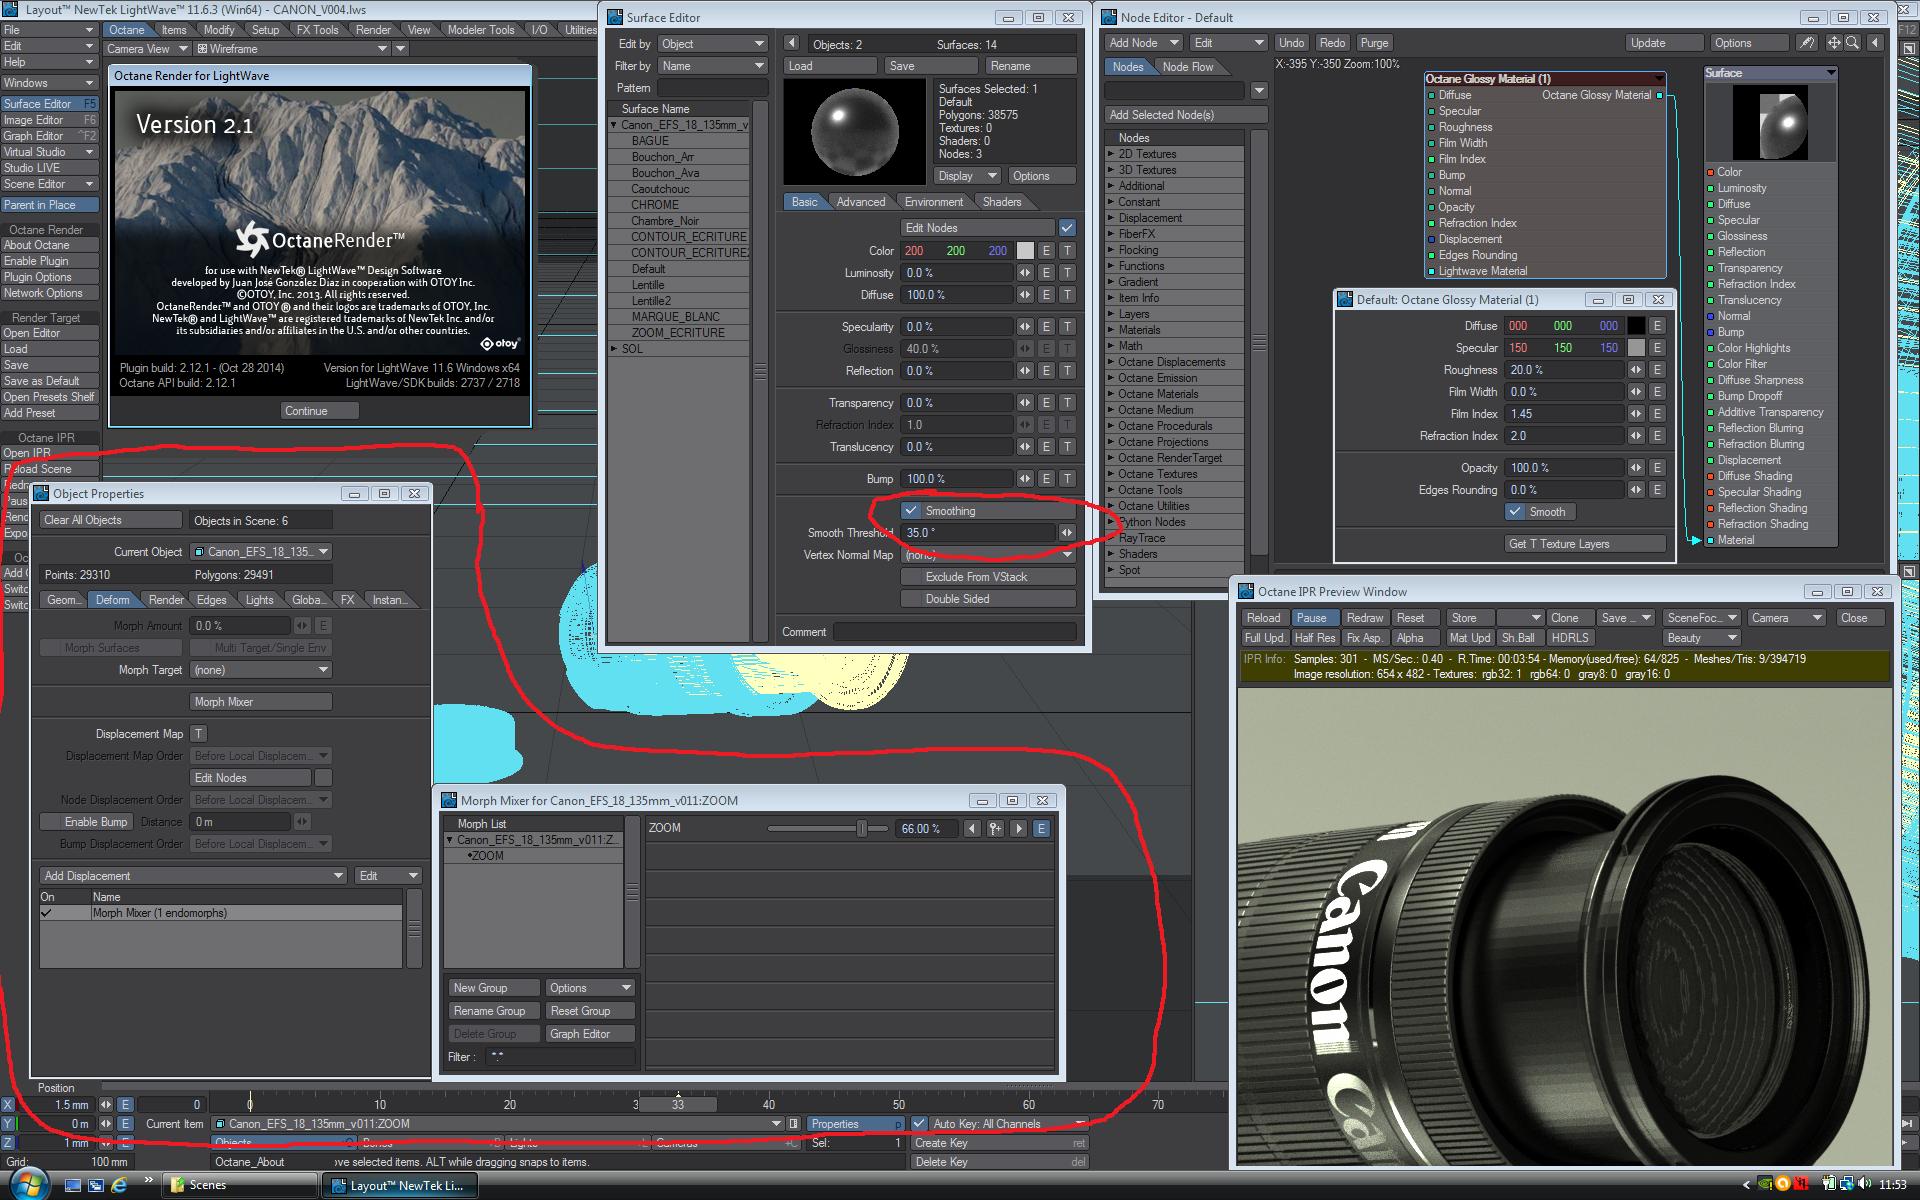The image size is (1920, 1200).
Task: Toggle Smooth checkbox in Octane Glossy Material
Action: [x=1516, y=512]
